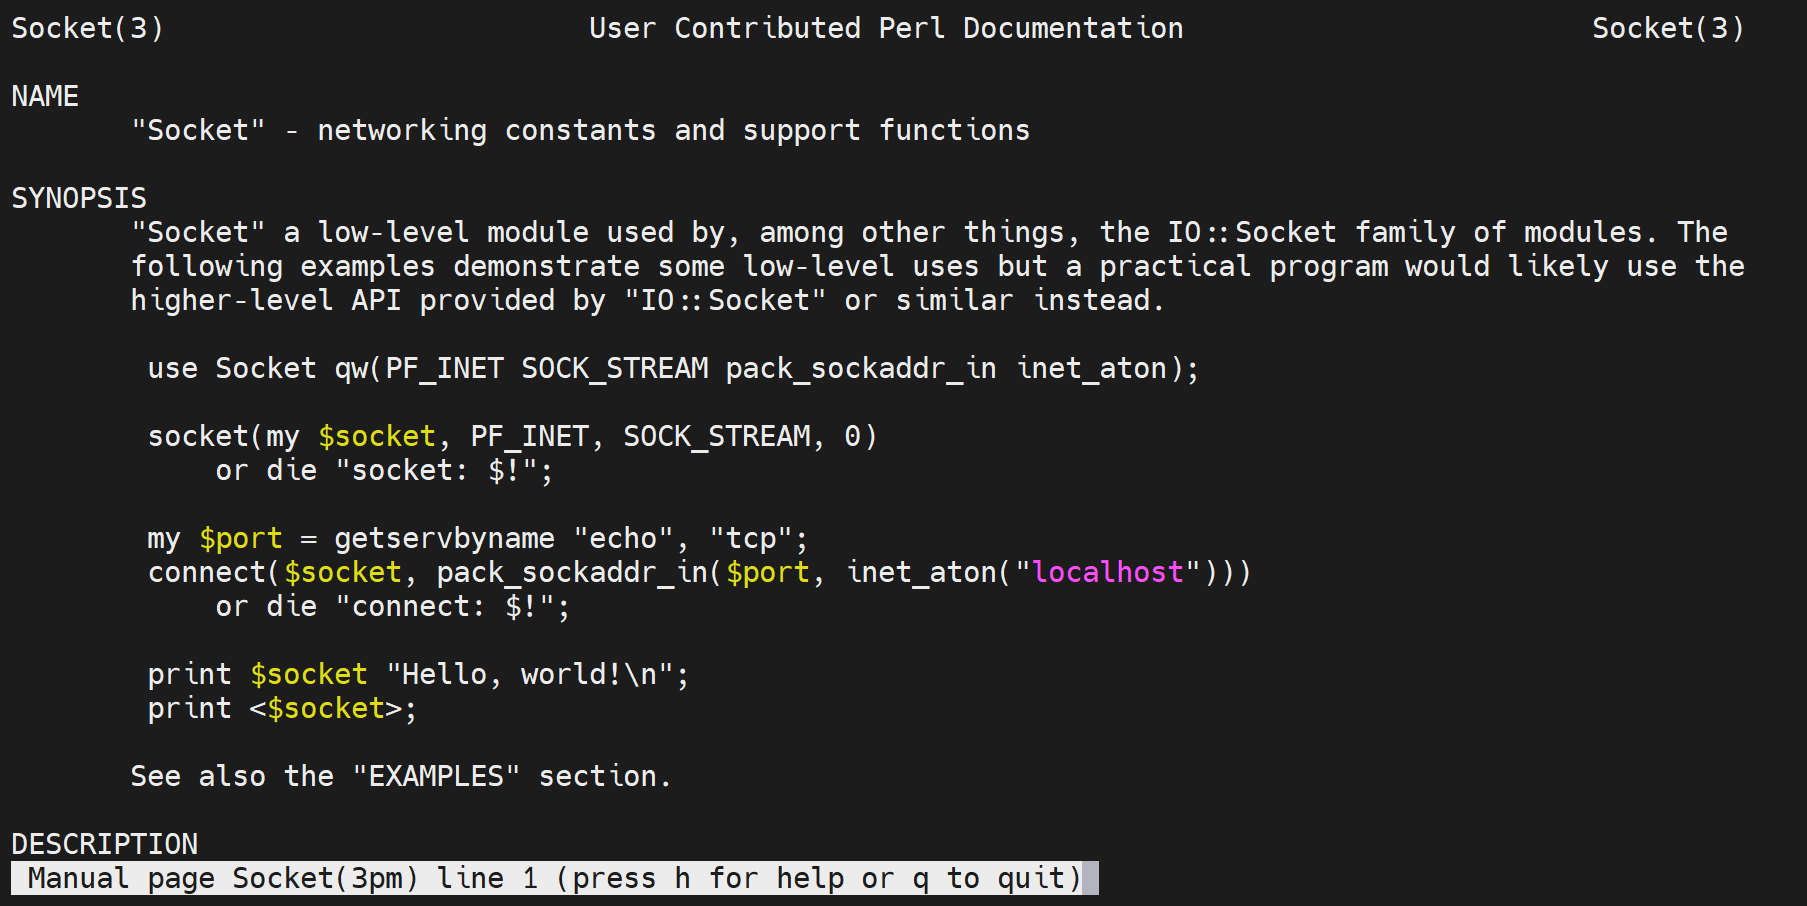1807x906 pixels.
Task: Click "networking constants and support functions" text
Action: pyautogui.click(x=673, y=130)
